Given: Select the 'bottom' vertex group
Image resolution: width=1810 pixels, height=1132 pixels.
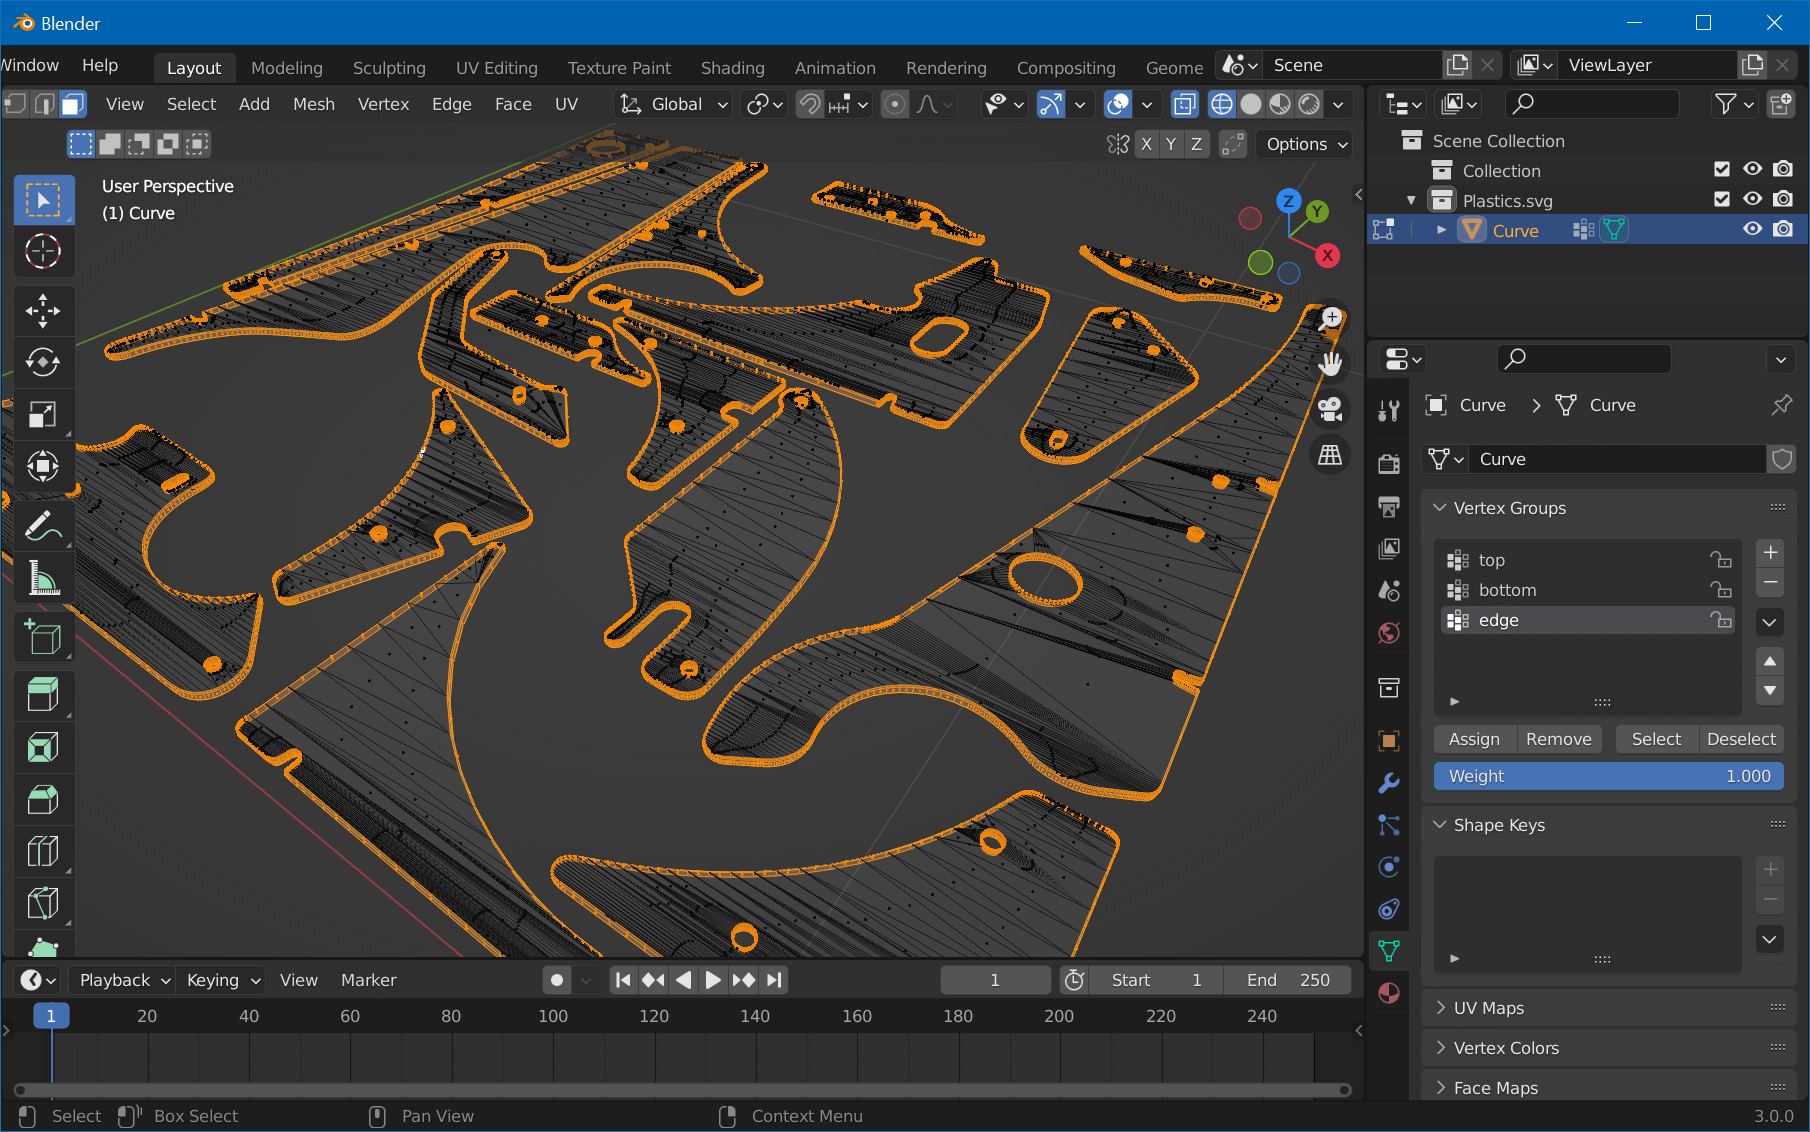Looking at the screenshot, I should (x=1588, y=590).
